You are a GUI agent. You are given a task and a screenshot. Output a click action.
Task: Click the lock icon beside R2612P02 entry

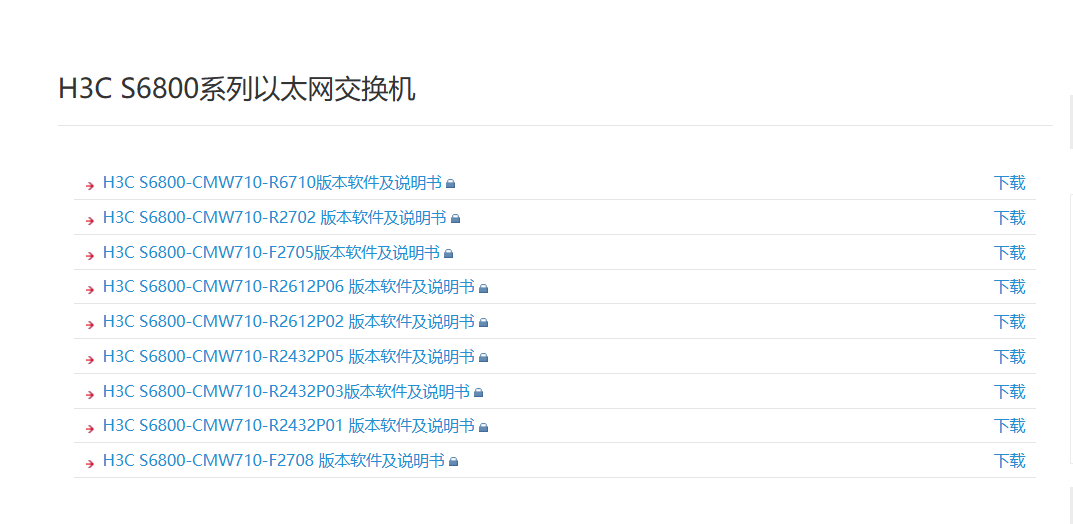pos(483,323)
